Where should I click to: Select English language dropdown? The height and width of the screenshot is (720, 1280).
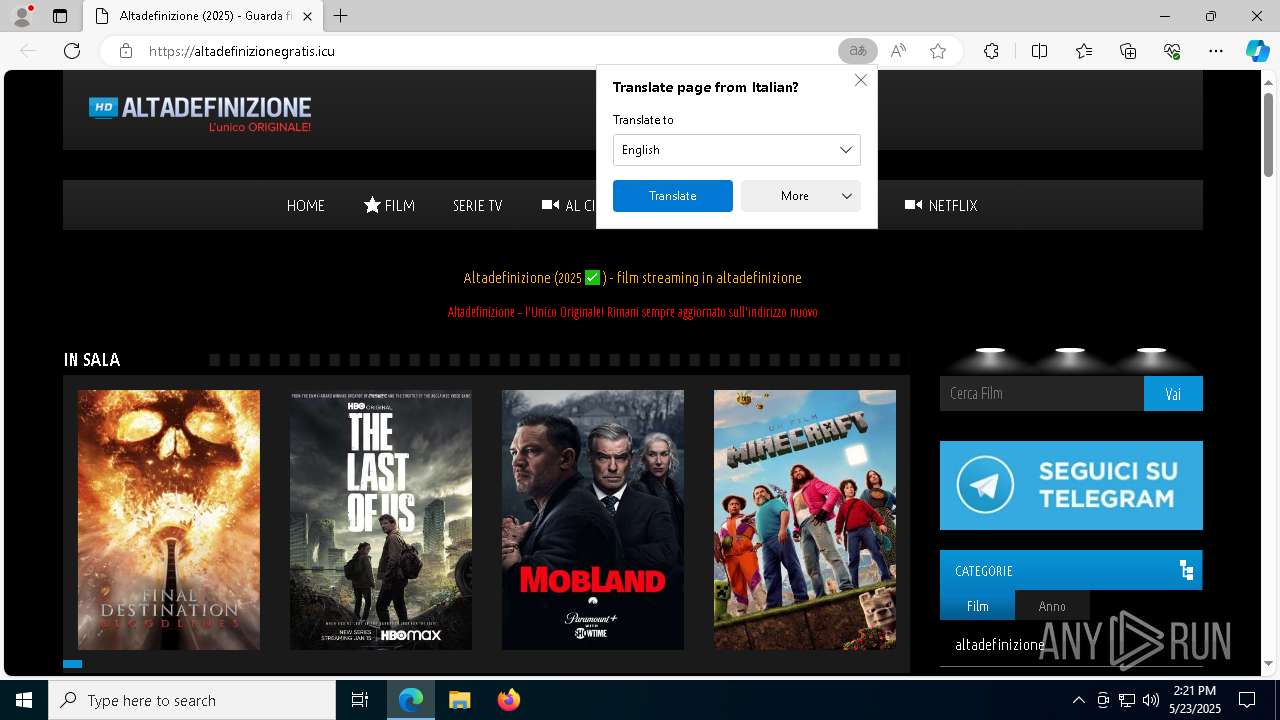[737, 150]
